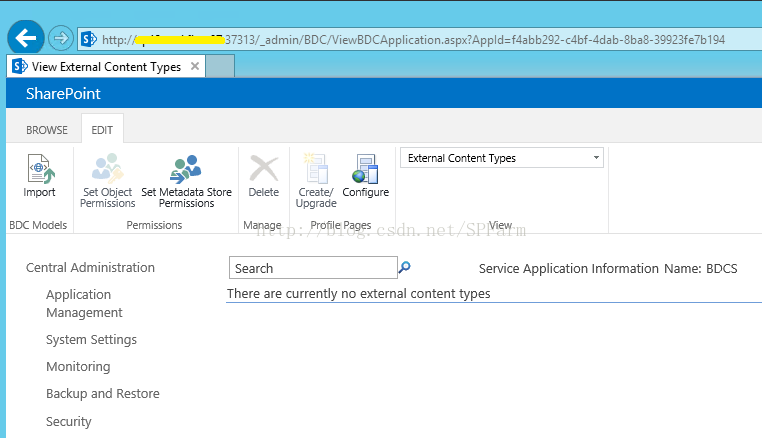Click the search magnifier icon

[x=404, y=267]
